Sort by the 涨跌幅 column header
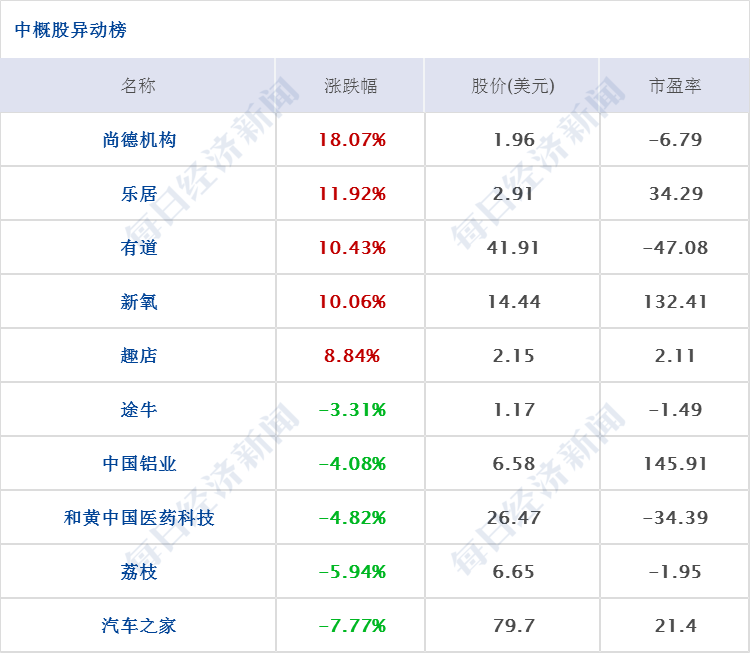 (x=351, y=86)
